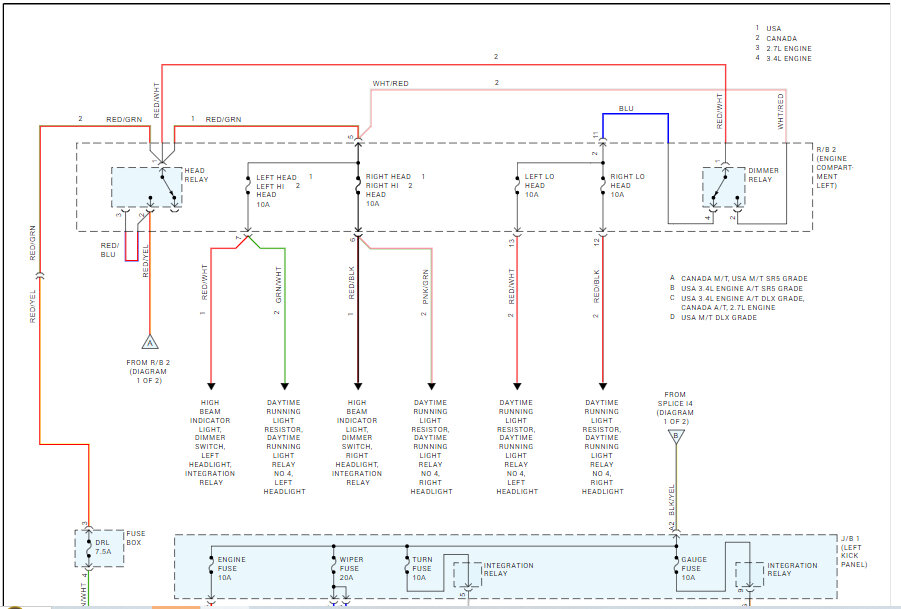Click INTEGRATION RELAY label beside GAUGE fuse

(792, 569)
